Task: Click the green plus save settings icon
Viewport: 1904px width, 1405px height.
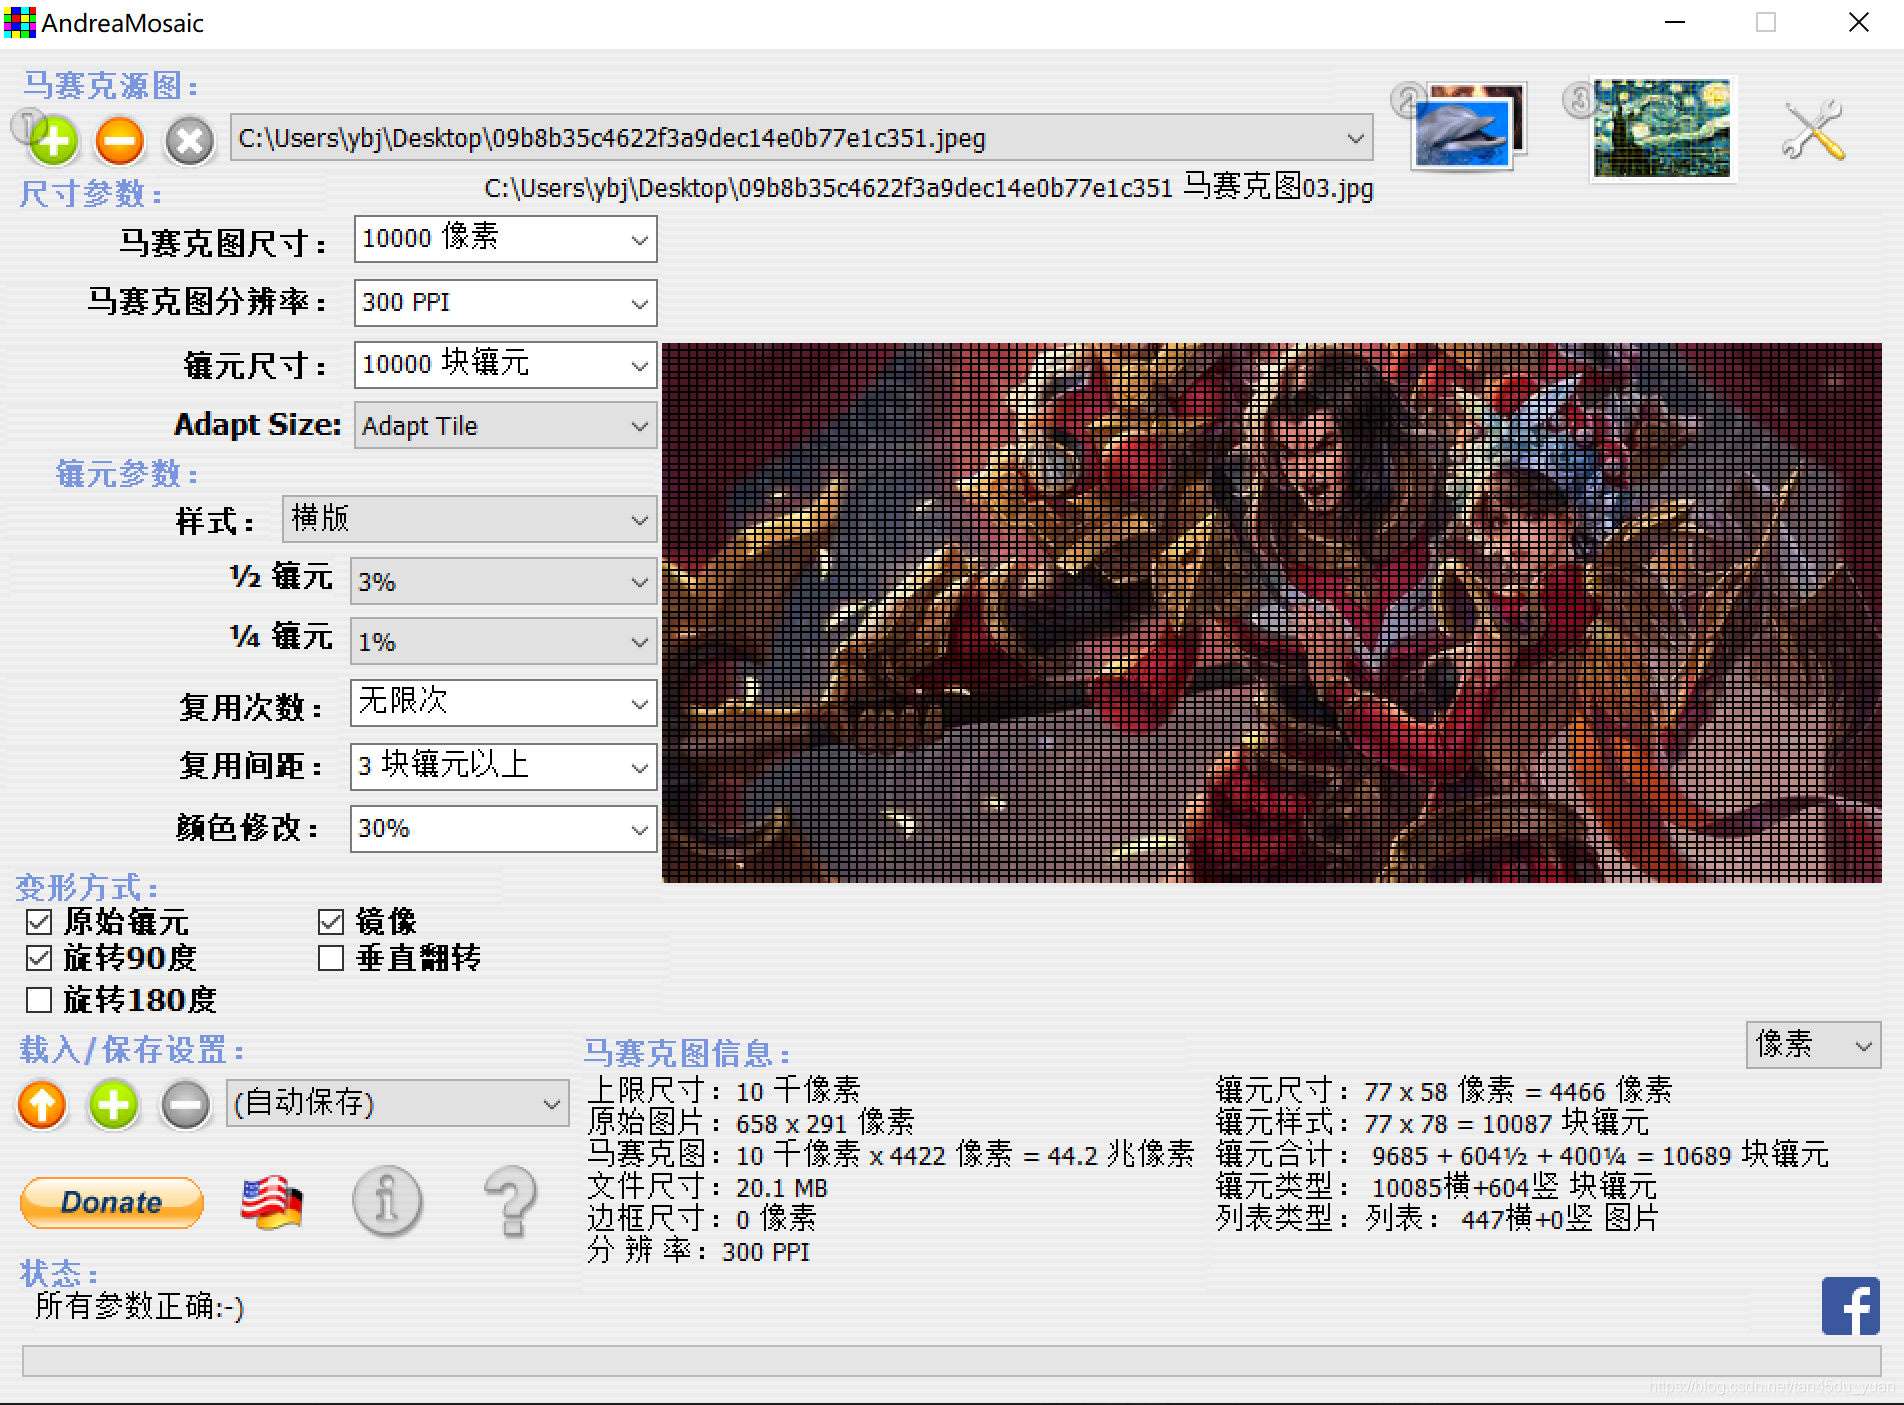Action: coord(113,1105)
